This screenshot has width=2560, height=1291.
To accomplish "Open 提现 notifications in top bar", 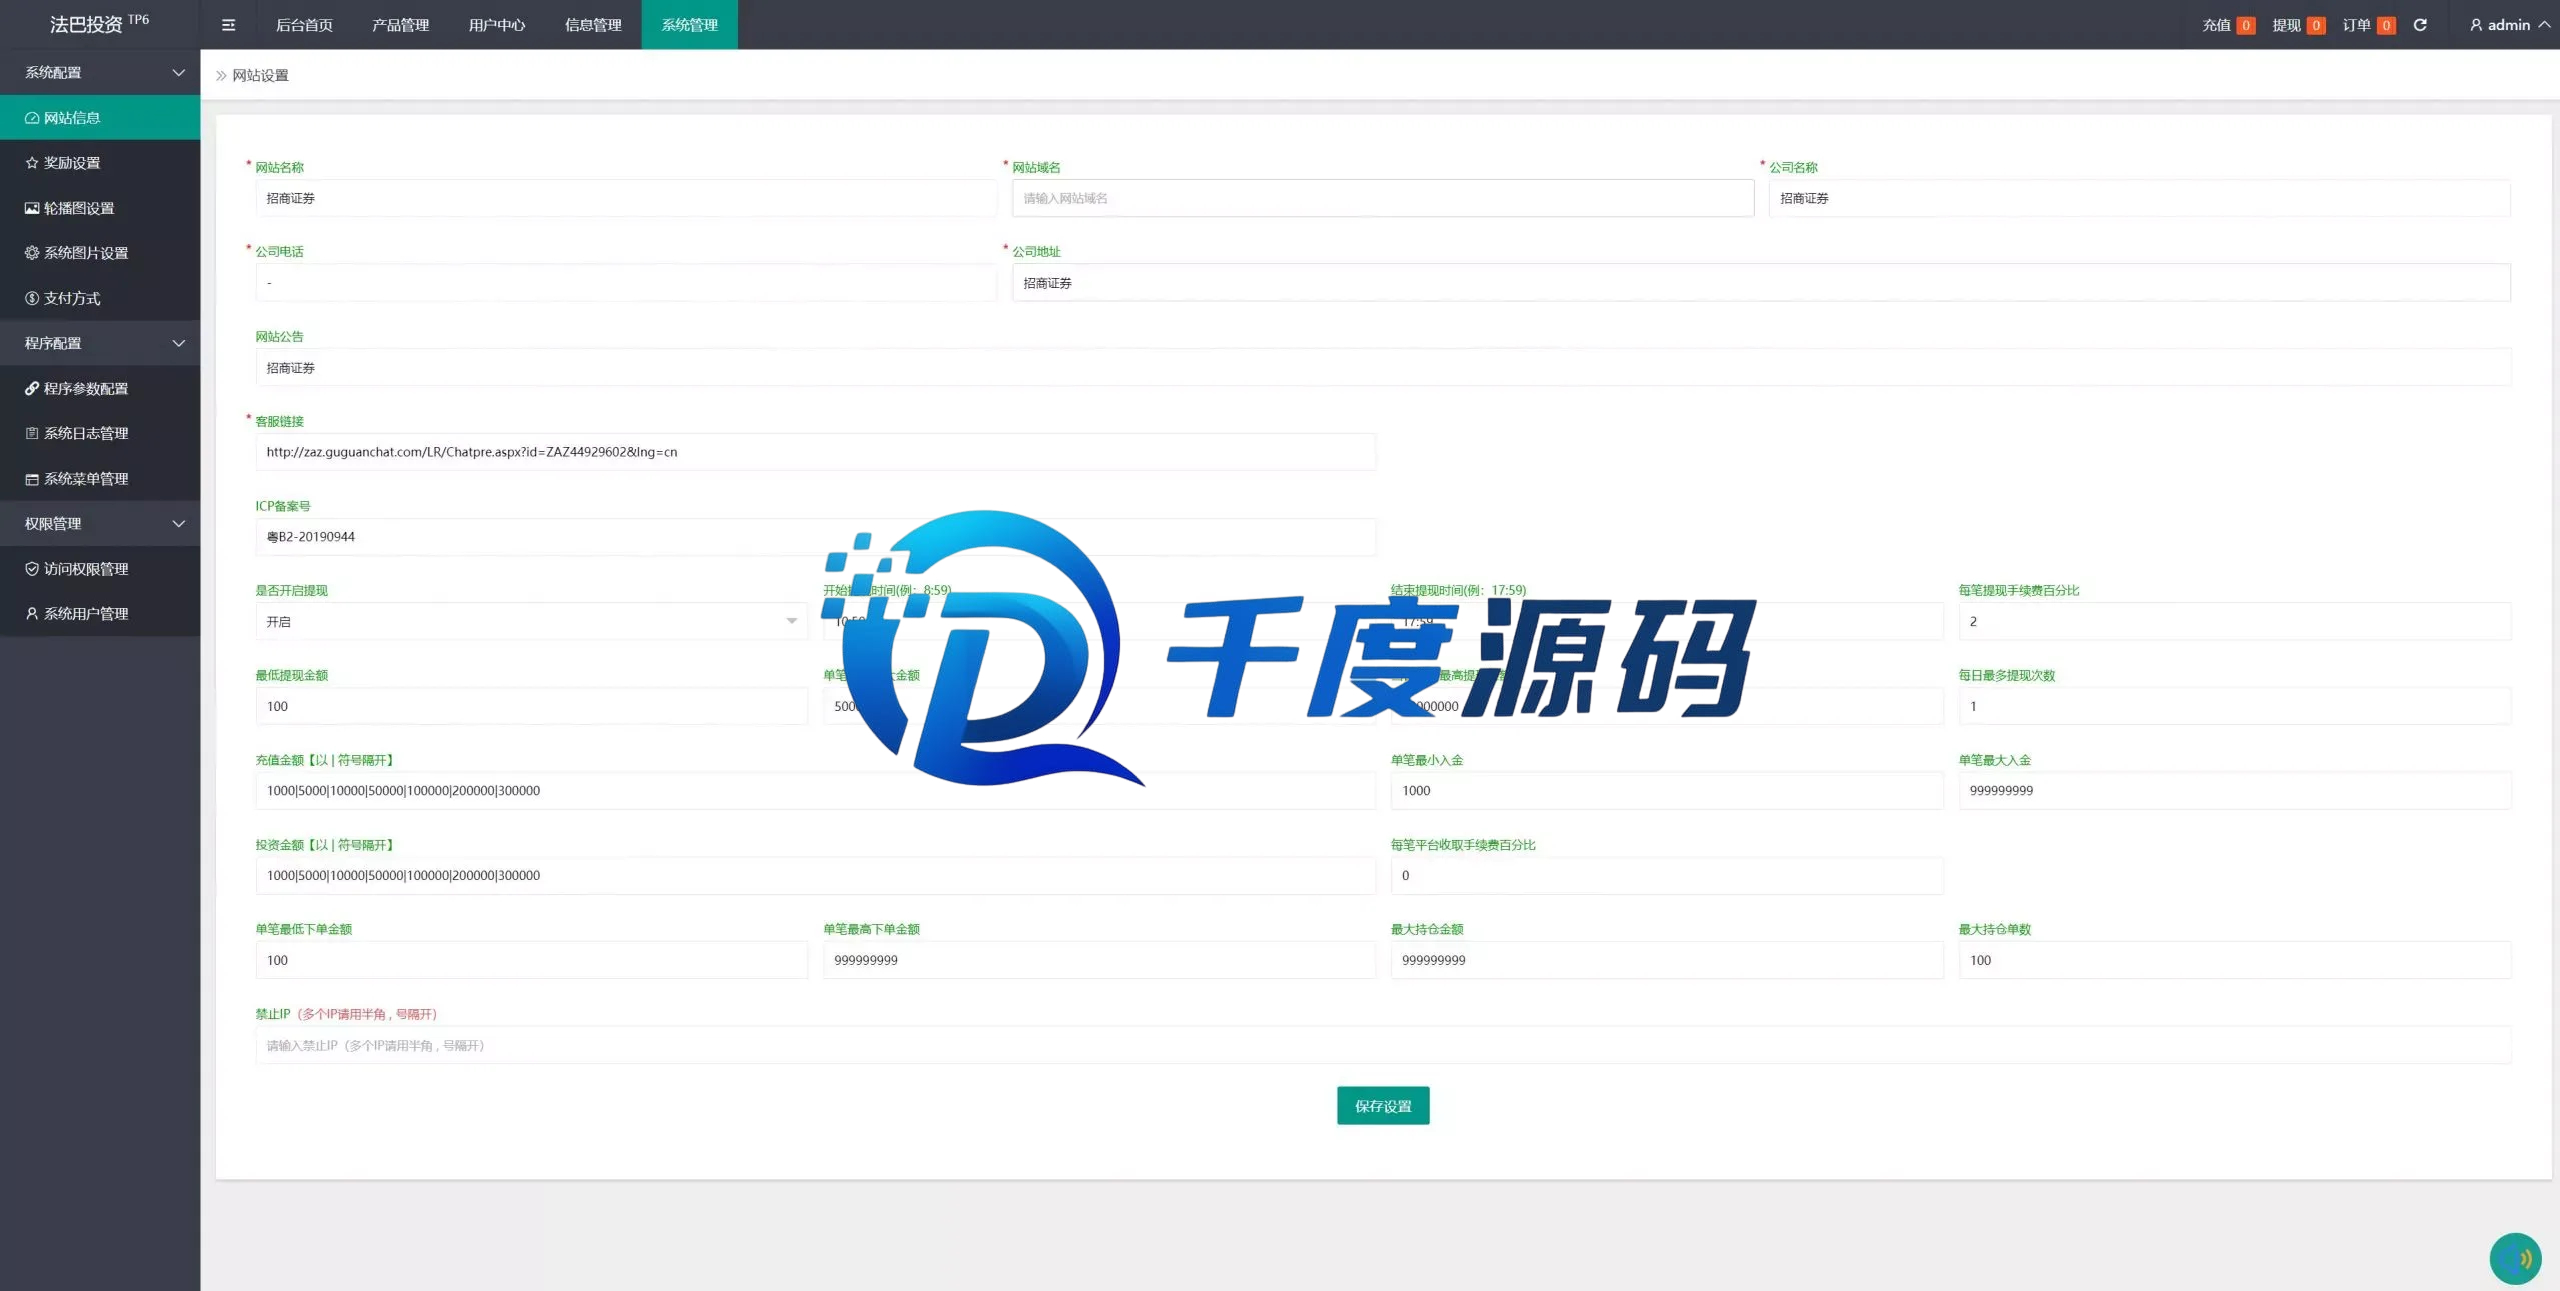I will 2298,25.
